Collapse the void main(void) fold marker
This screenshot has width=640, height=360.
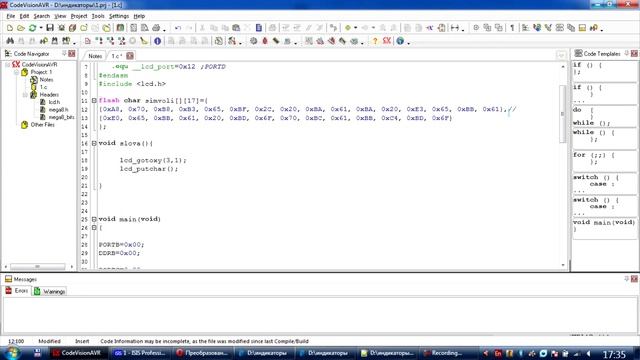click(x=94, y=219)
